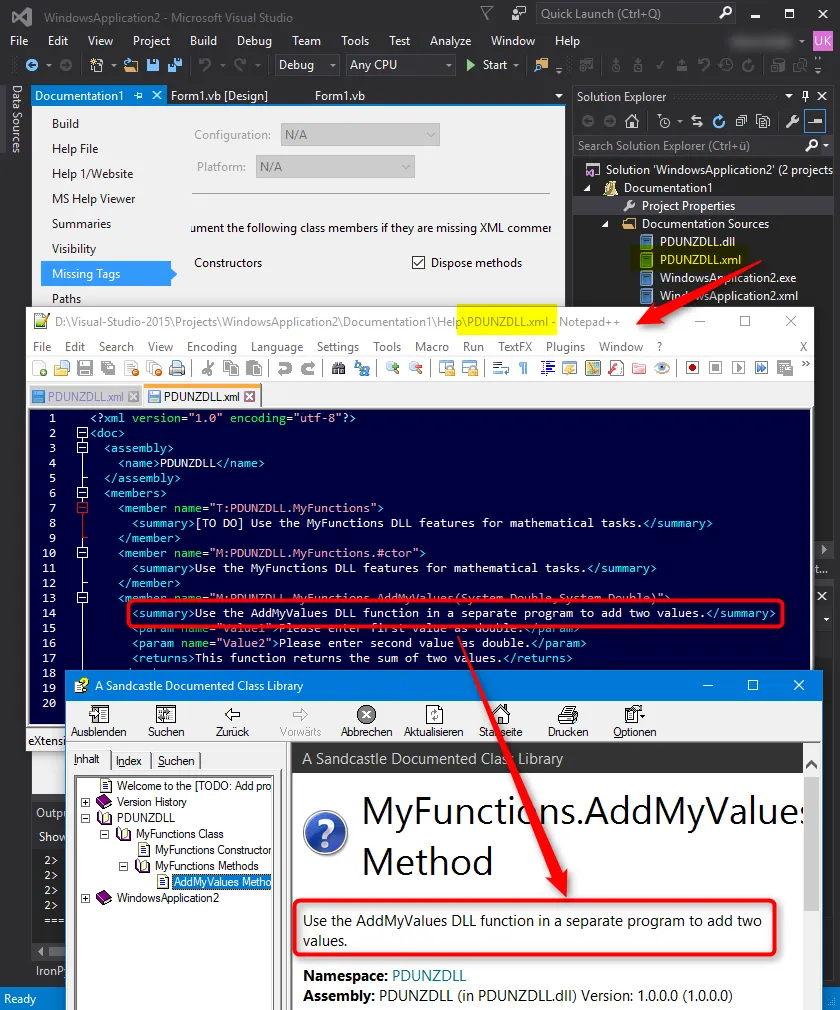The height and width of the screenshot is (1010, 840).
Task: Click the Notepad++ Replace icon
Action: coord(362,368)
